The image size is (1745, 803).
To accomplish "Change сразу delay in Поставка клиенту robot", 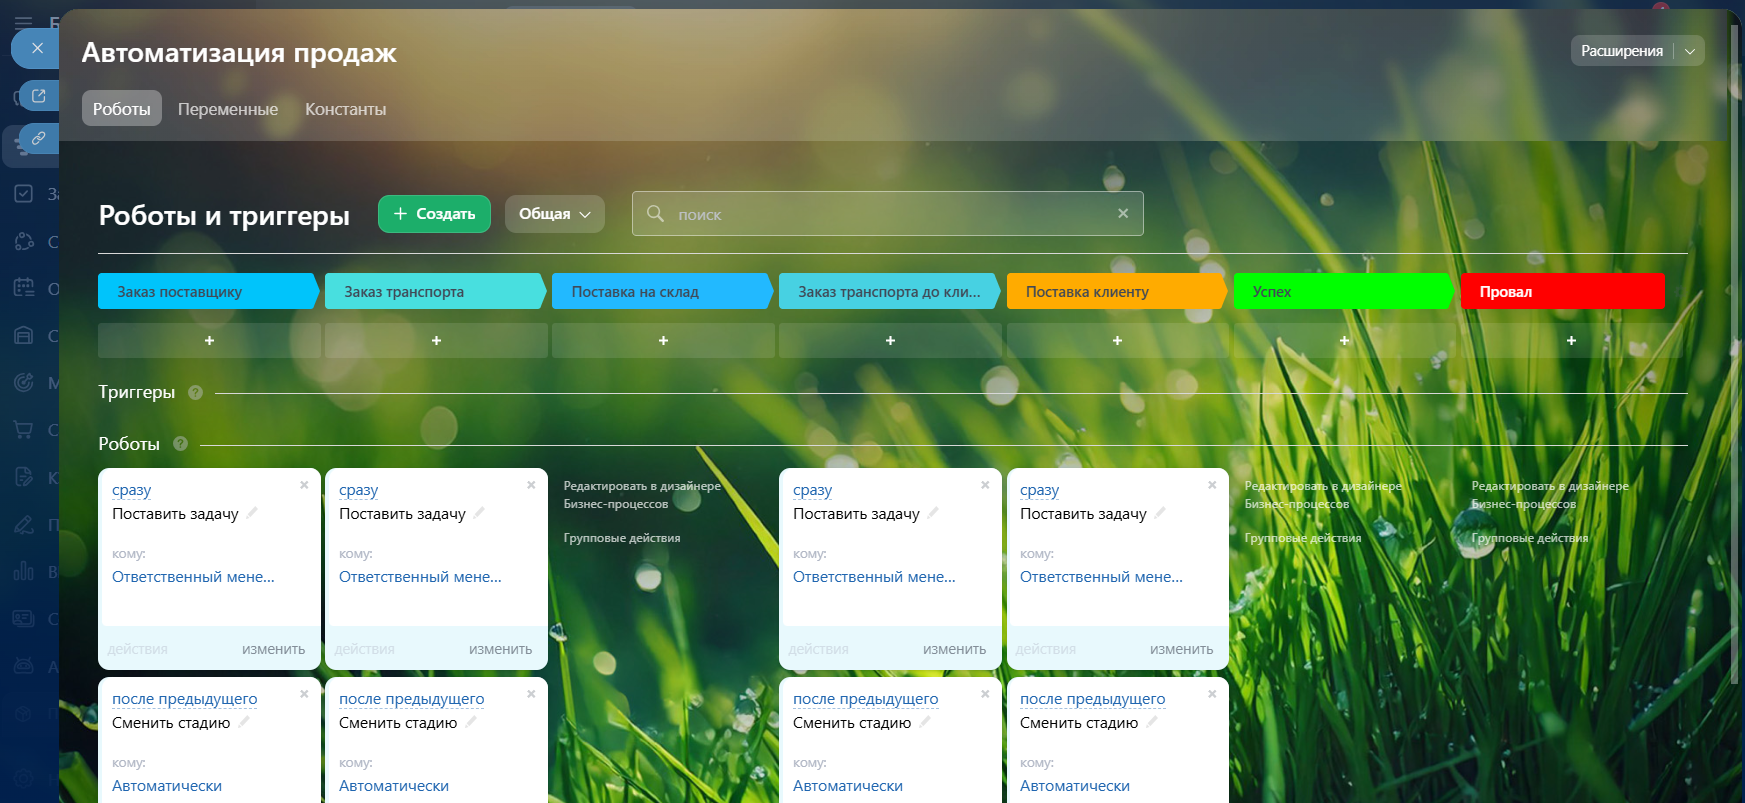I will pyautogui.click(x=1039, y=490).
